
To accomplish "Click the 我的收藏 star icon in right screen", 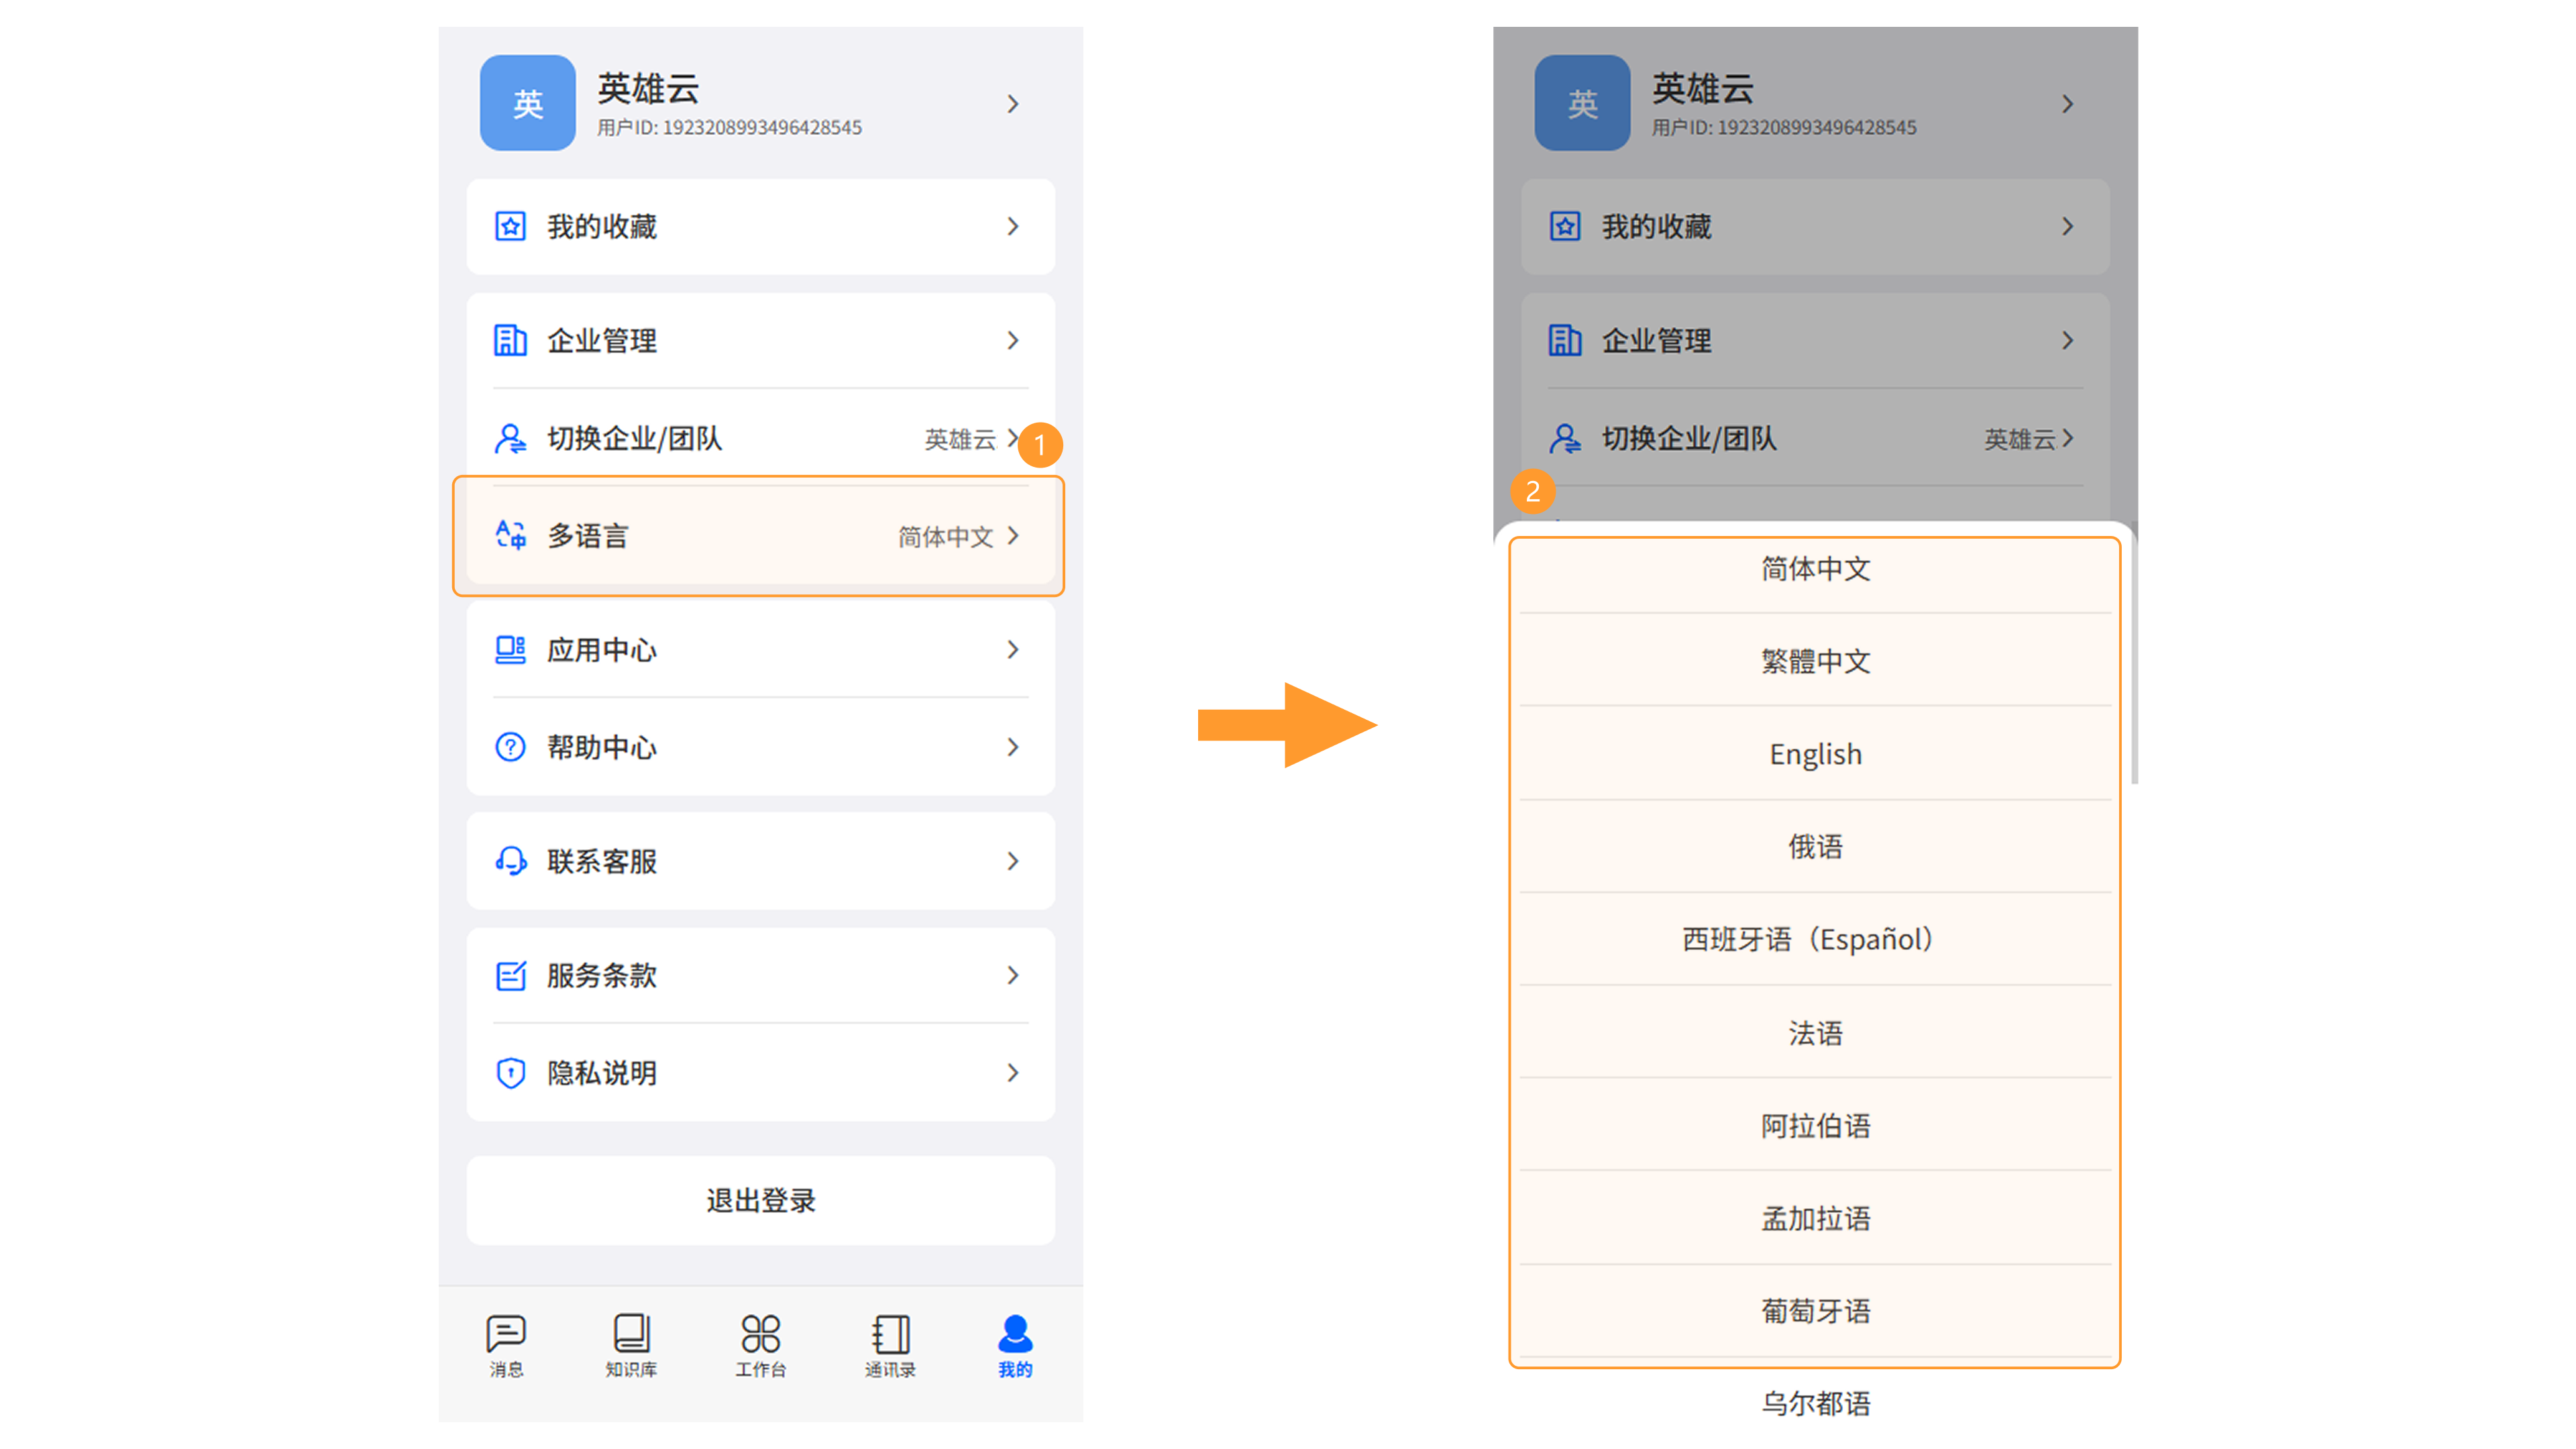I will point(1565,227).
